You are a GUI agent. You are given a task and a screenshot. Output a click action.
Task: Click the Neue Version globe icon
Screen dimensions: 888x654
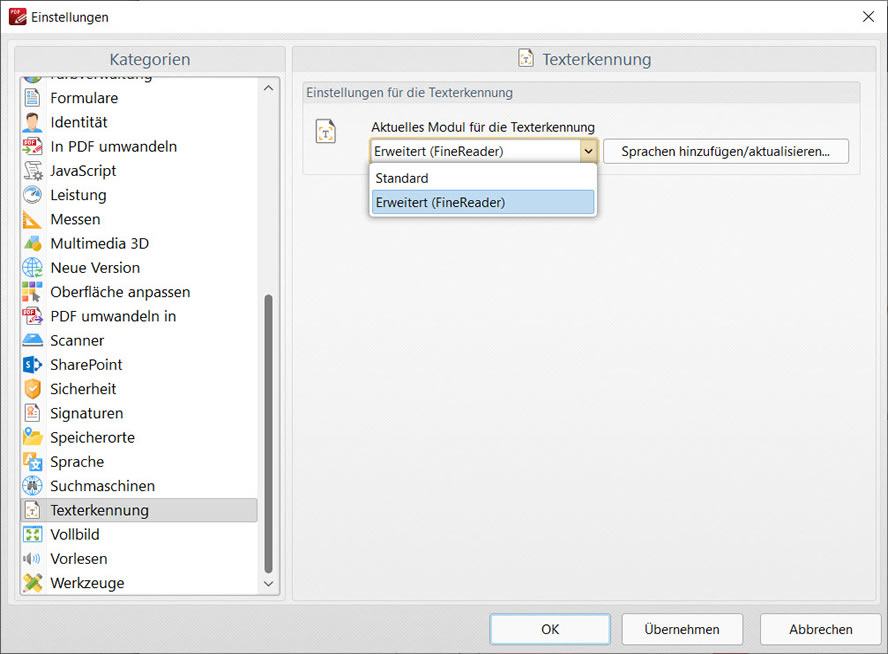pyautogui.click(x=32, y=267)
